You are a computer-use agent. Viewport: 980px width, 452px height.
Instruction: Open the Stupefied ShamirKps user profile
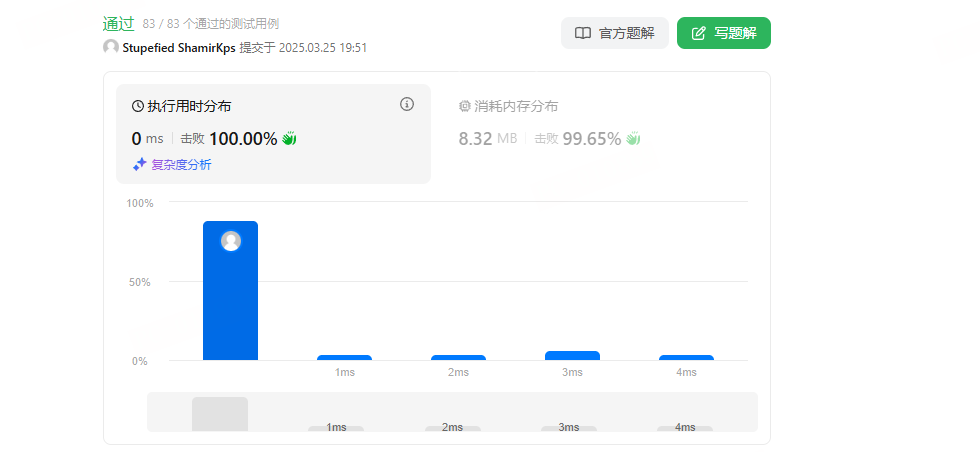tap(179, 48)
